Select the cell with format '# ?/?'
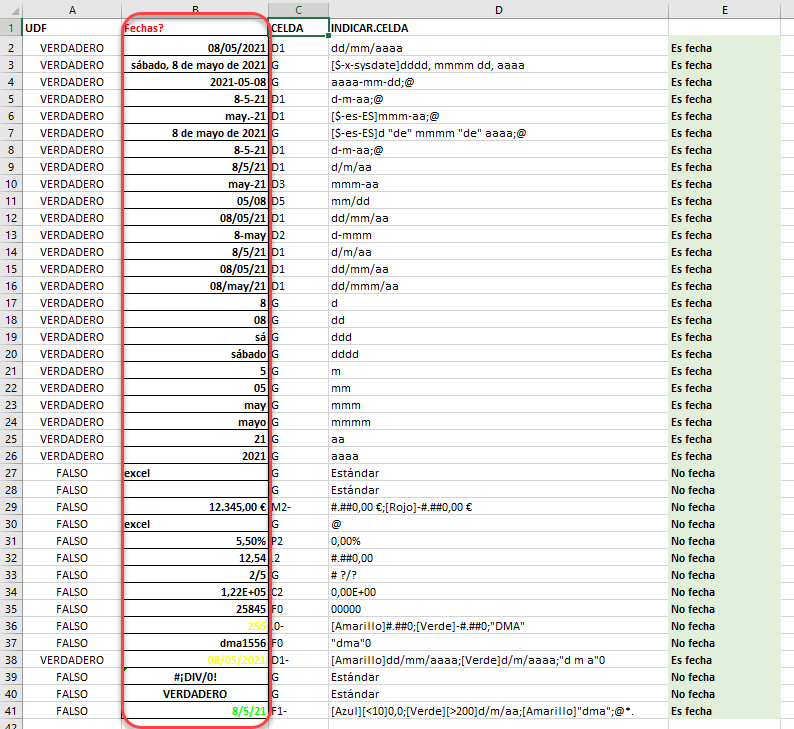 click(x=499, y=575)
